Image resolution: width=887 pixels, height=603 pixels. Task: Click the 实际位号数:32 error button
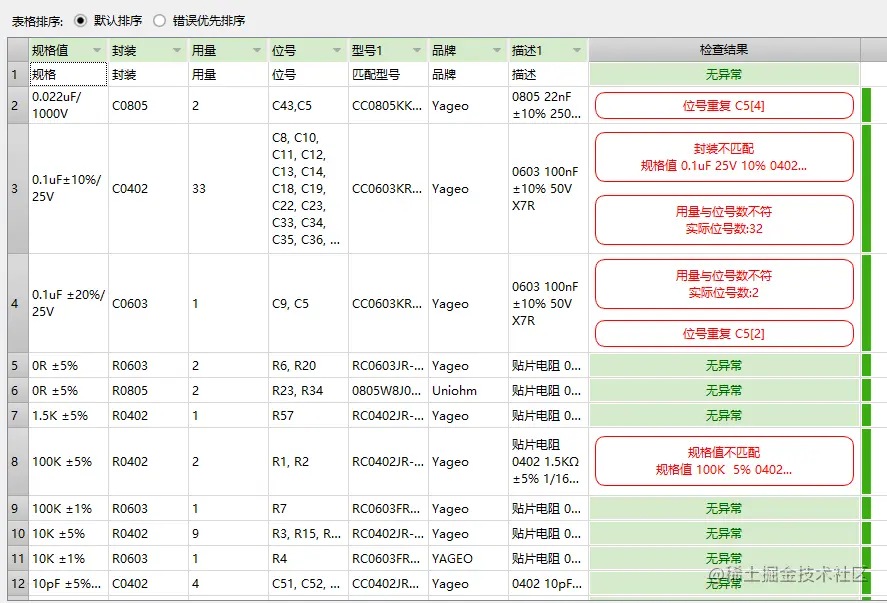tap(724, 220)
